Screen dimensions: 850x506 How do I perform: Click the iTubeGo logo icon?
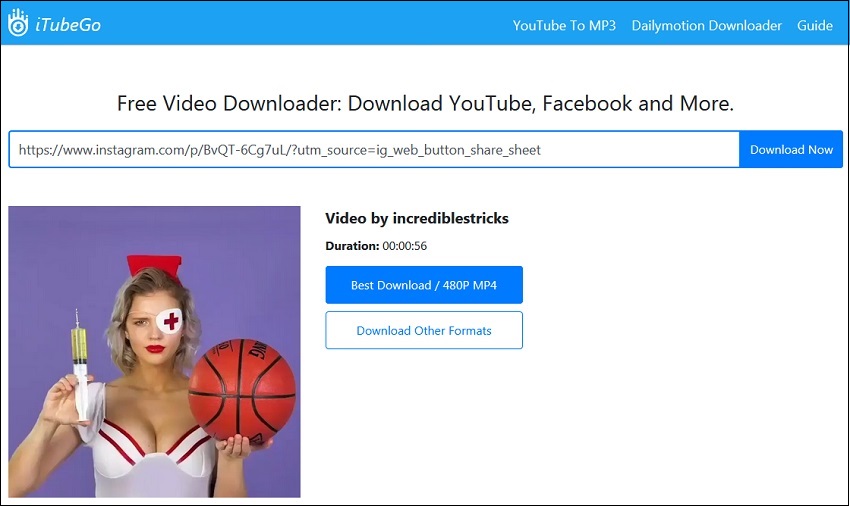18,23
